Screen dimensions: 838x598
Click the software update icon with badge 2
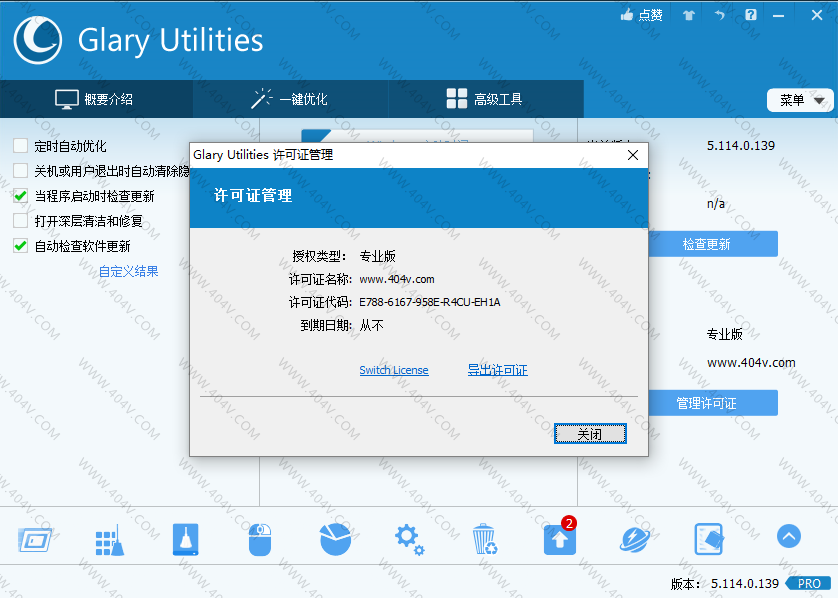pos(559,539)
